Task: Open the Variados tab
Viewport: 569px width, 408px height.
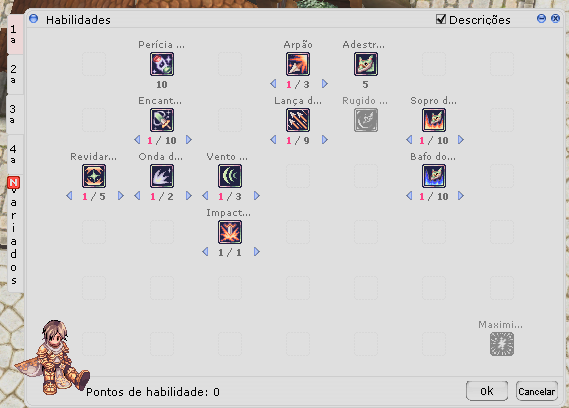Action: tap(14, 233)
